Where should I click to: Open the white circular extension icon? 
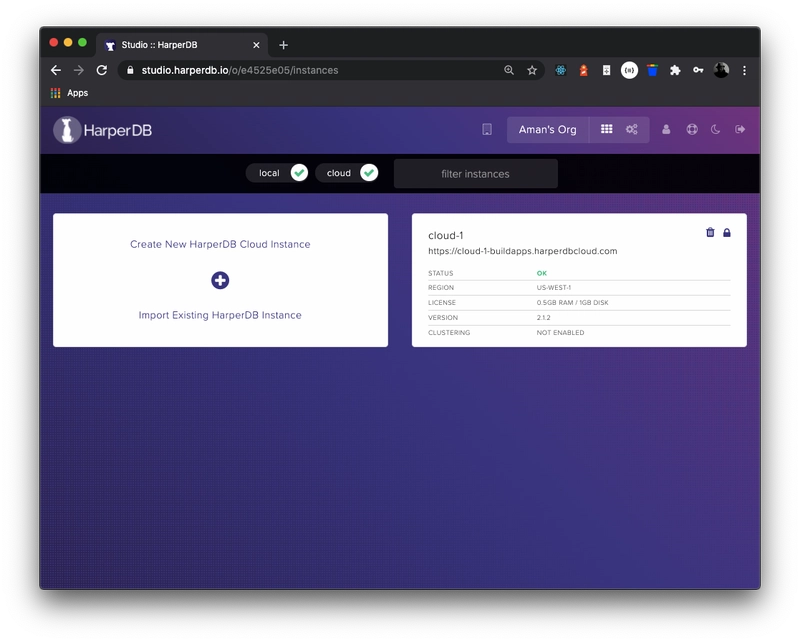coord(629,70)
